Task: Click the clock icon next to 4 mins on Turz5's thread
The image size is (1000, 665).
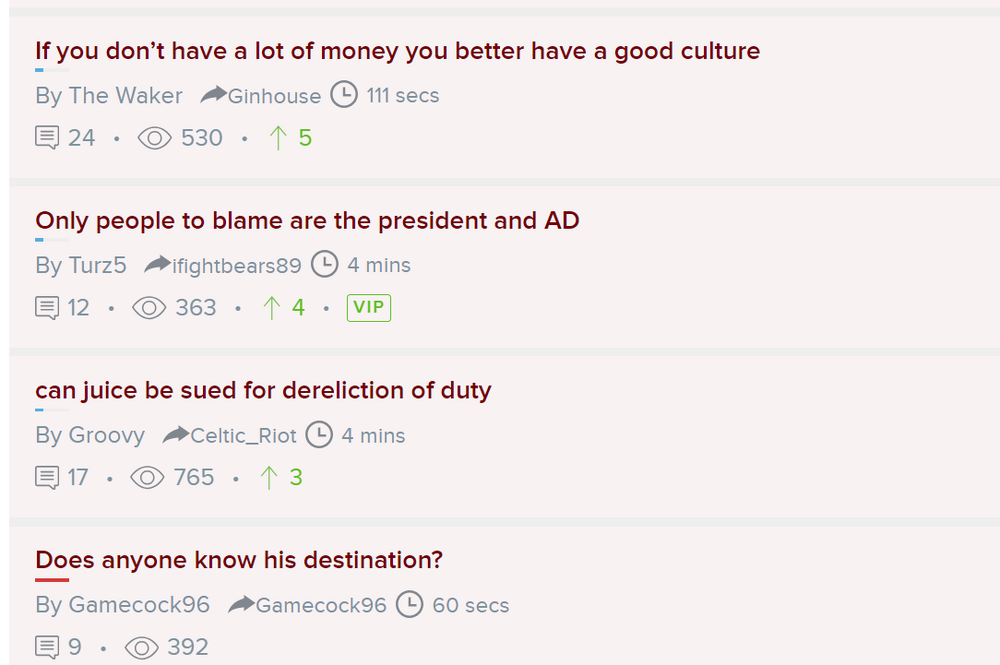Action: 325,265
